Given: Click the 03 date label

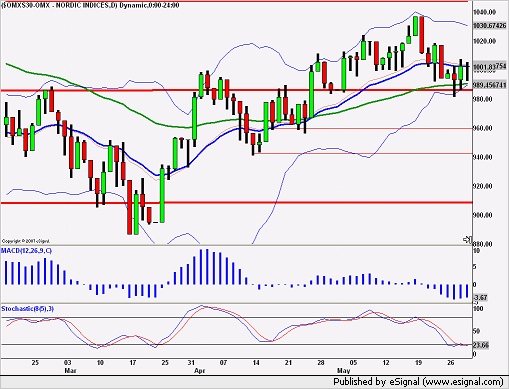Looking at the screenshot, I should pyautogui.click(x=68, y=363).
